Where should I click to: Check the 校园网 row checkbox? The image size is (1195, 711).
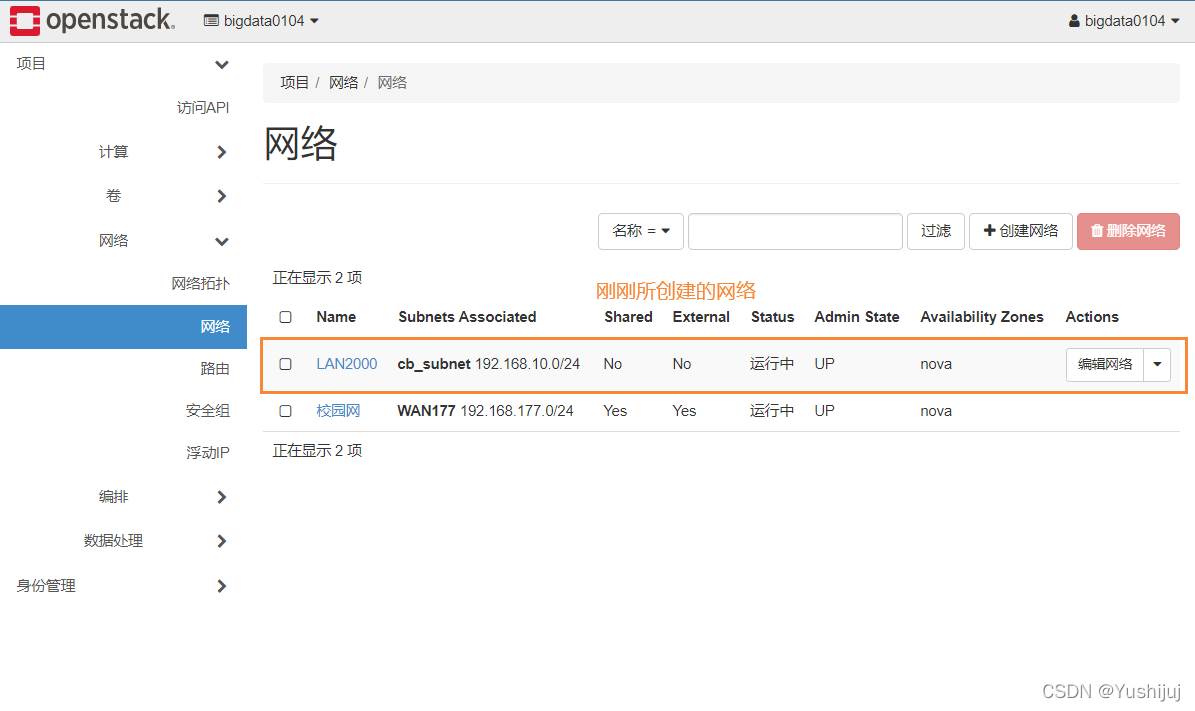click(285, 411)
